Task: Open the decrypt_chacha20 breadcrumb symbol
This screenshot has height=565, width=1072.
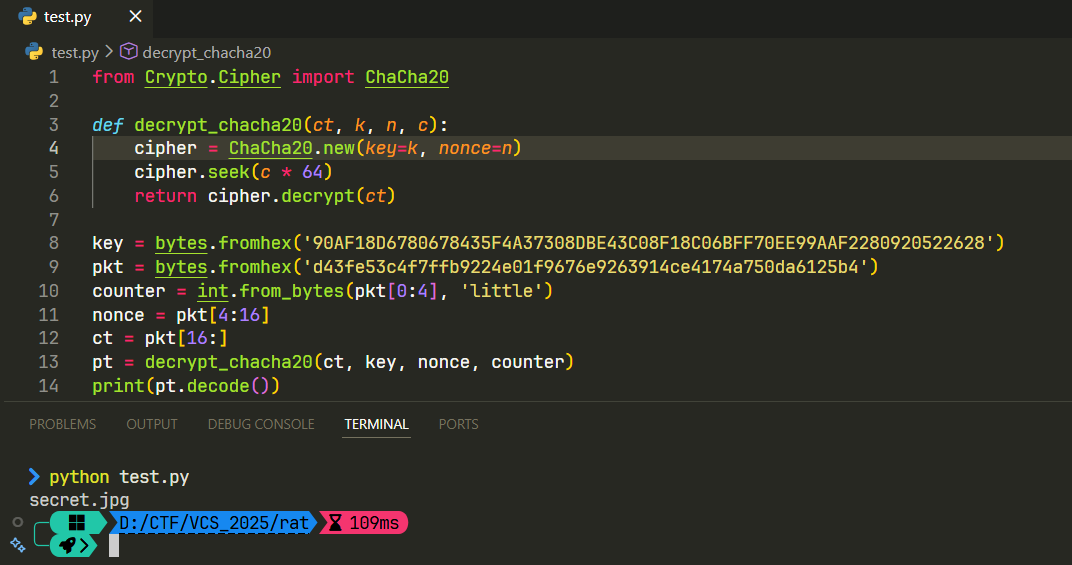Action: tap(206, 52)
